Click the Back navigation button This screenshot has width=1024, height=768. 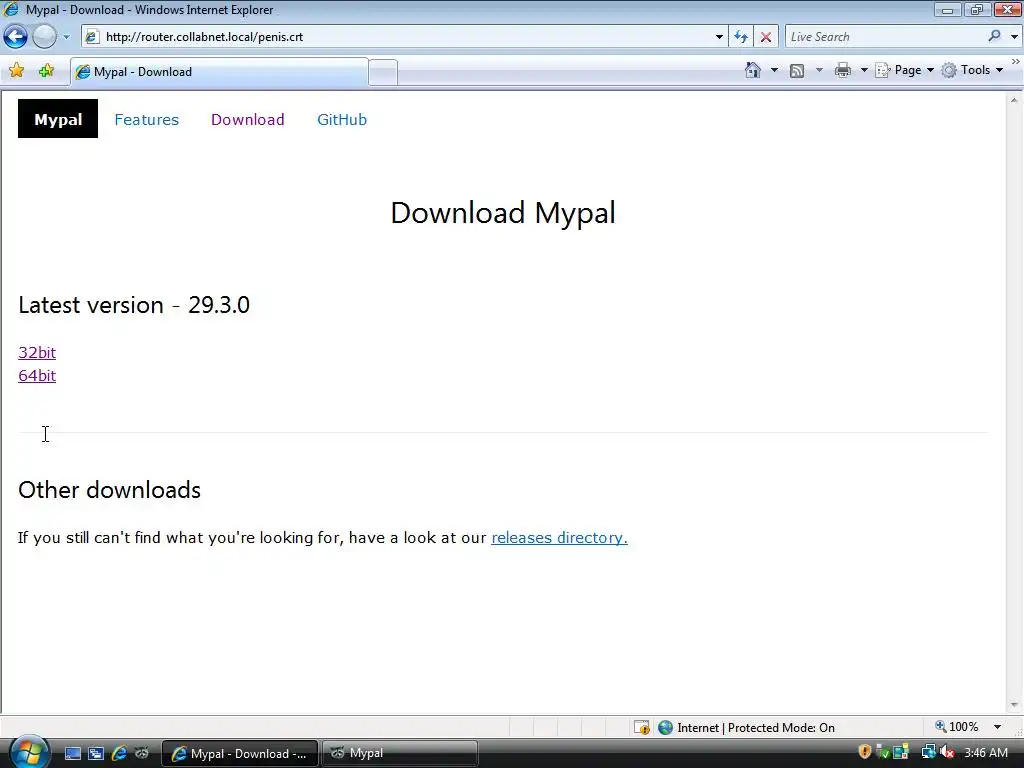[16, 37]
